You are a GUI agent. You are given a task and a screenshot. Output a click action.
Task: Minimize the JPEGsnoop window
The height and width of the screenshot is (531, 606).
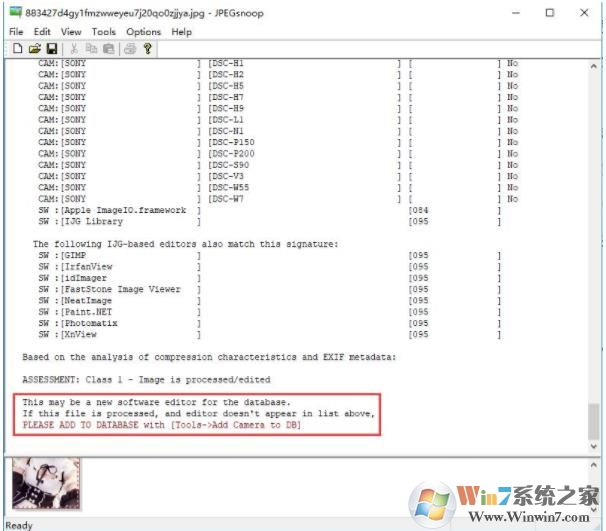(516, 13)
